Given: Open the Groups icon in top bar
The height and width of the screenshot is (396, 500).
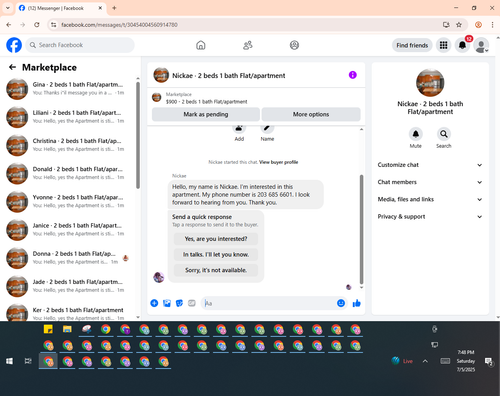Looking at the screenshot, I should (294, 45).
